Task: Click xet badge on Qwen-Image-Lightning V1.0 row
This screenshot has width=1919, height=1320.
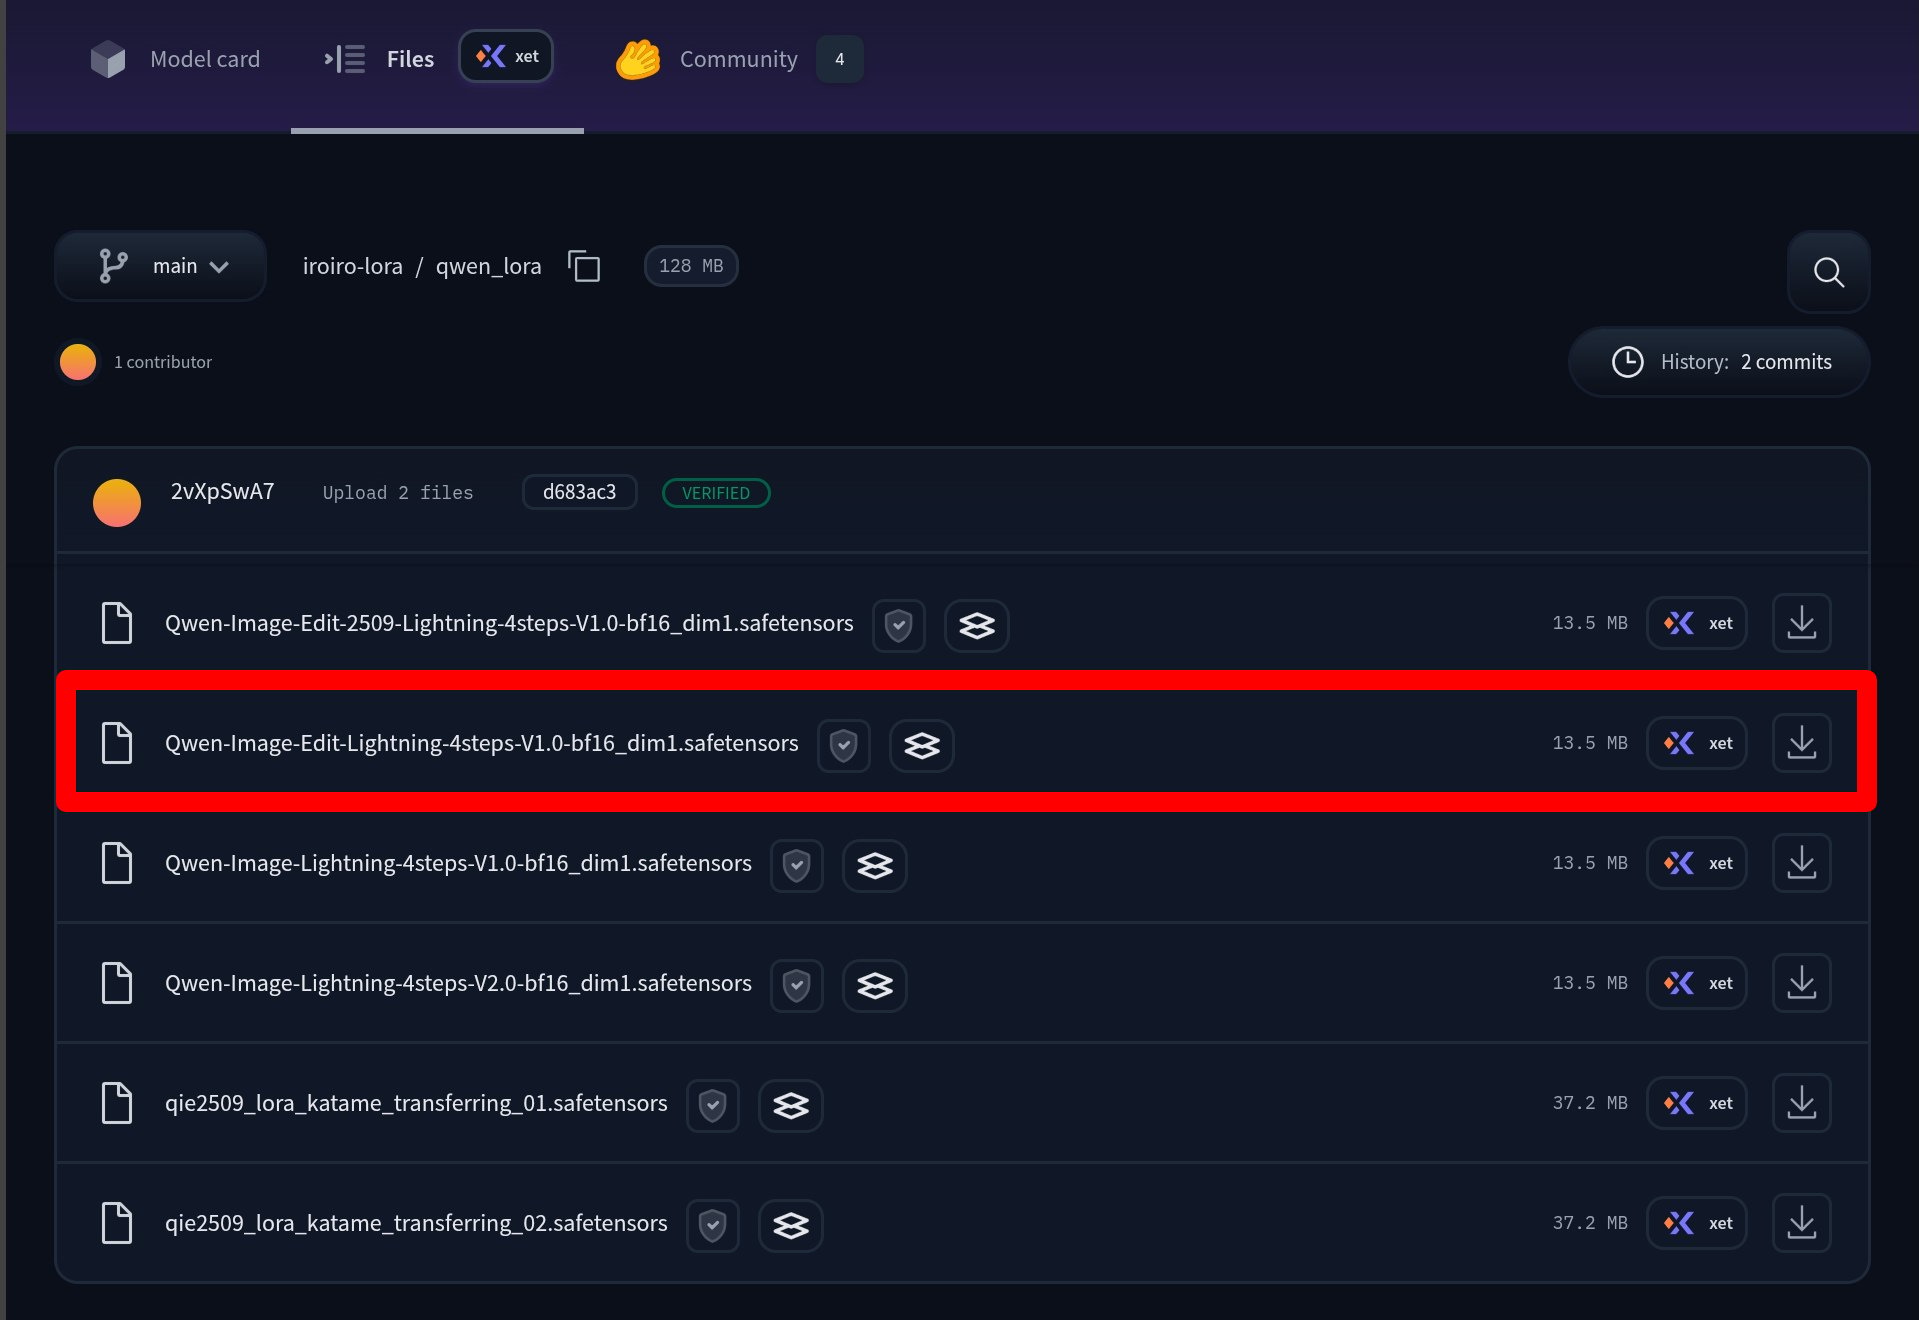Action: [x=1697, y=863]
